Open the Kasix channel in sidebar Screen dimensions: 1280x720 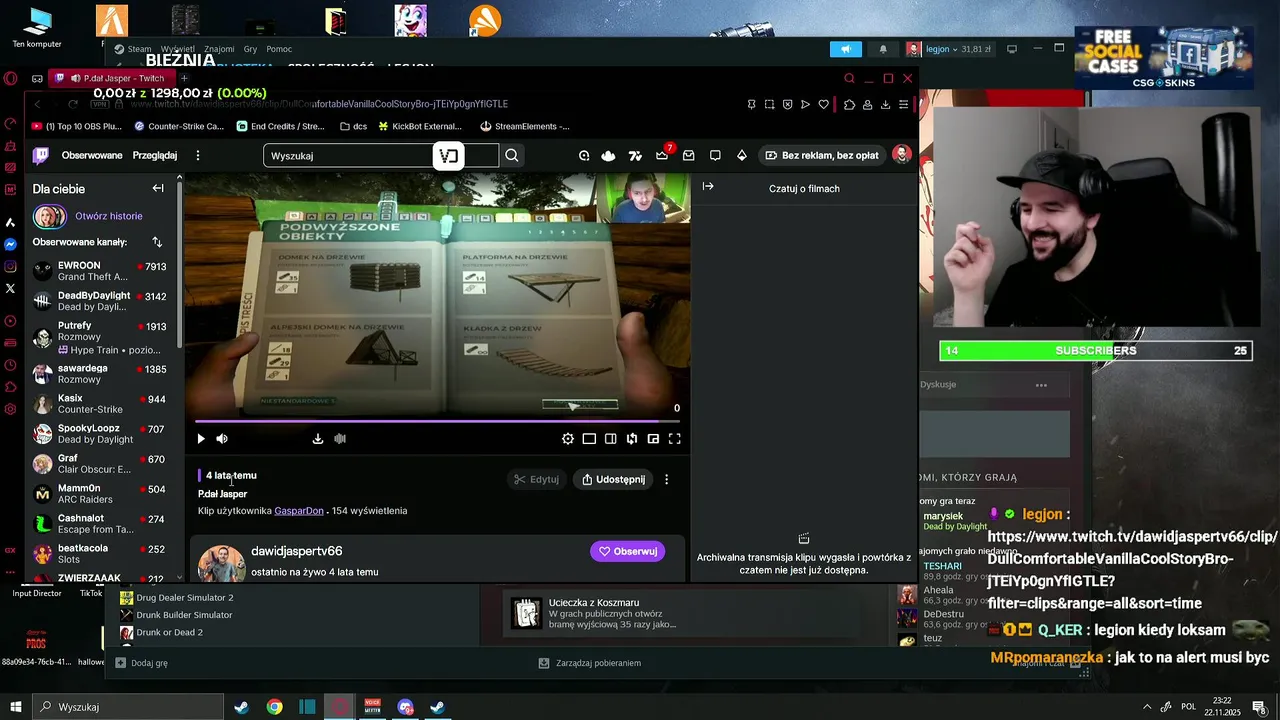click(99, 404)
